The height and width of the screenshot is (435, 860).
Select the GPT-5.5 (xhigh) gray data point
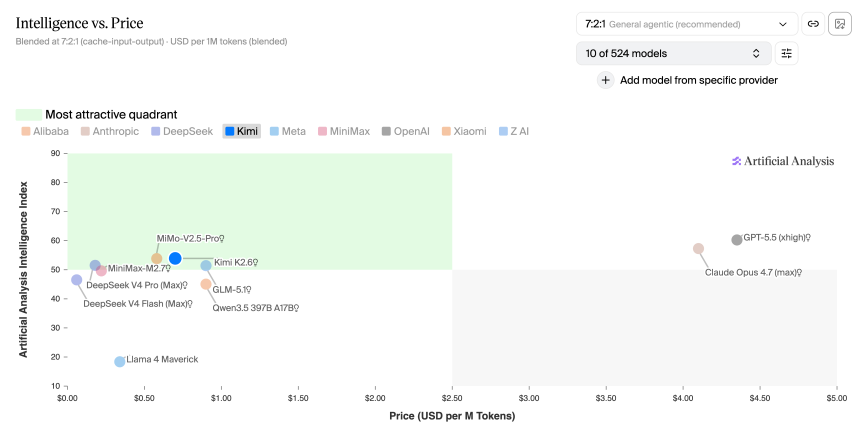point(737,240)
